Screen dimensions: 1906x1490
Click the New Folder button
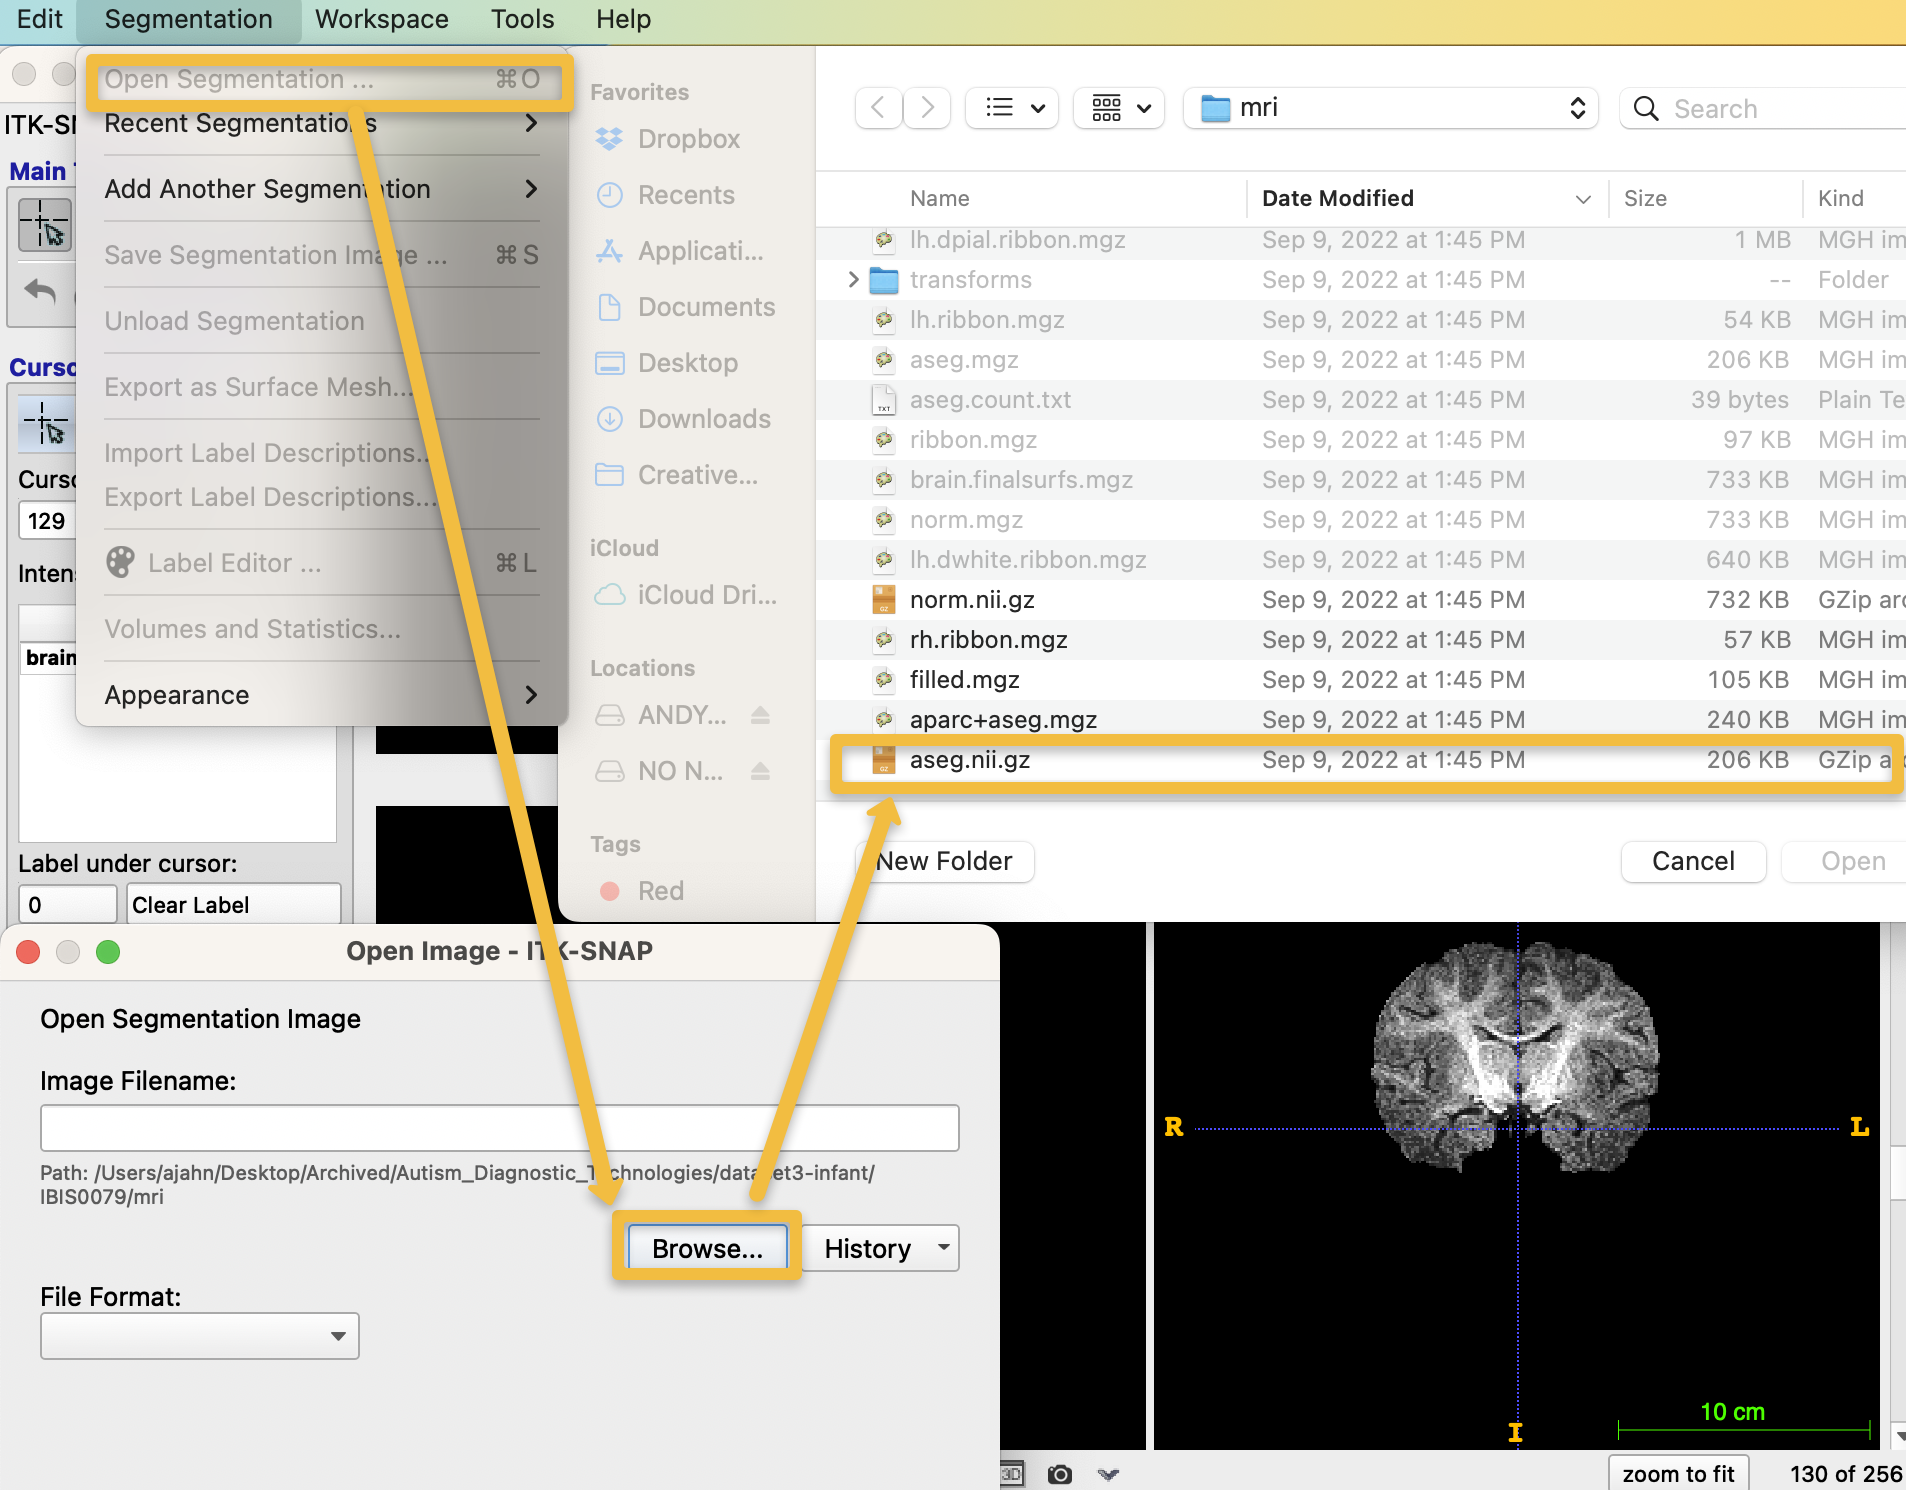[x=945, y=861]
